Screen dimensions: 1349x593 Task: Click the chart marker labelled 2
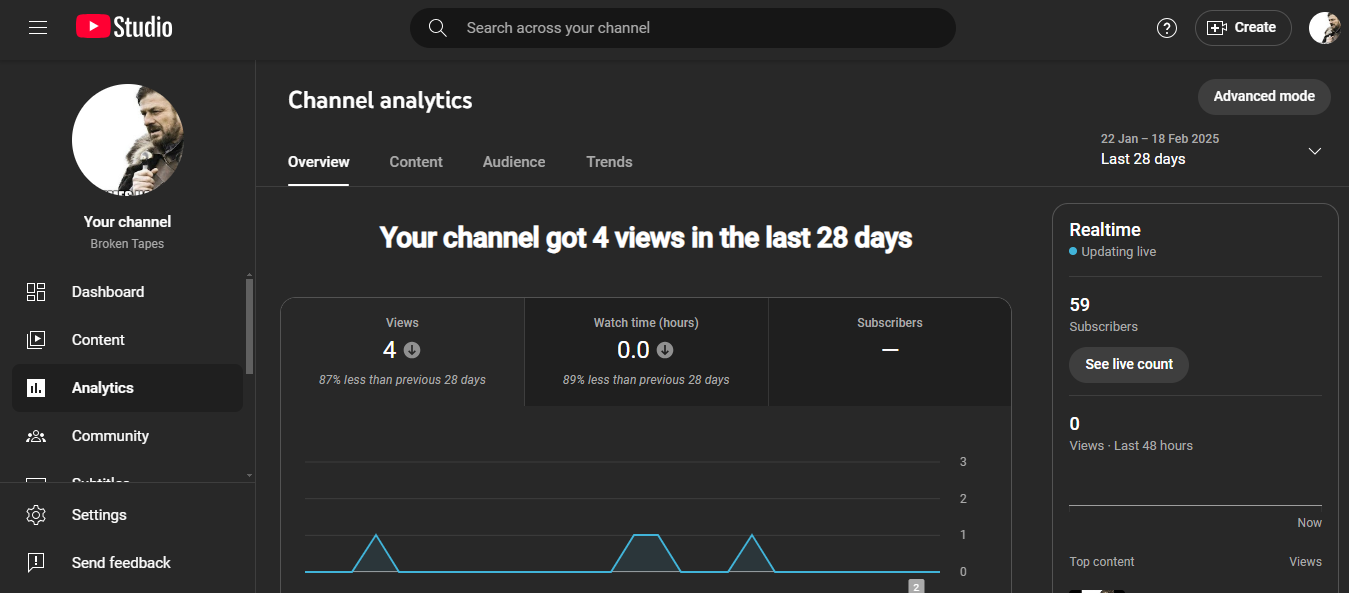tap(916, 586)
